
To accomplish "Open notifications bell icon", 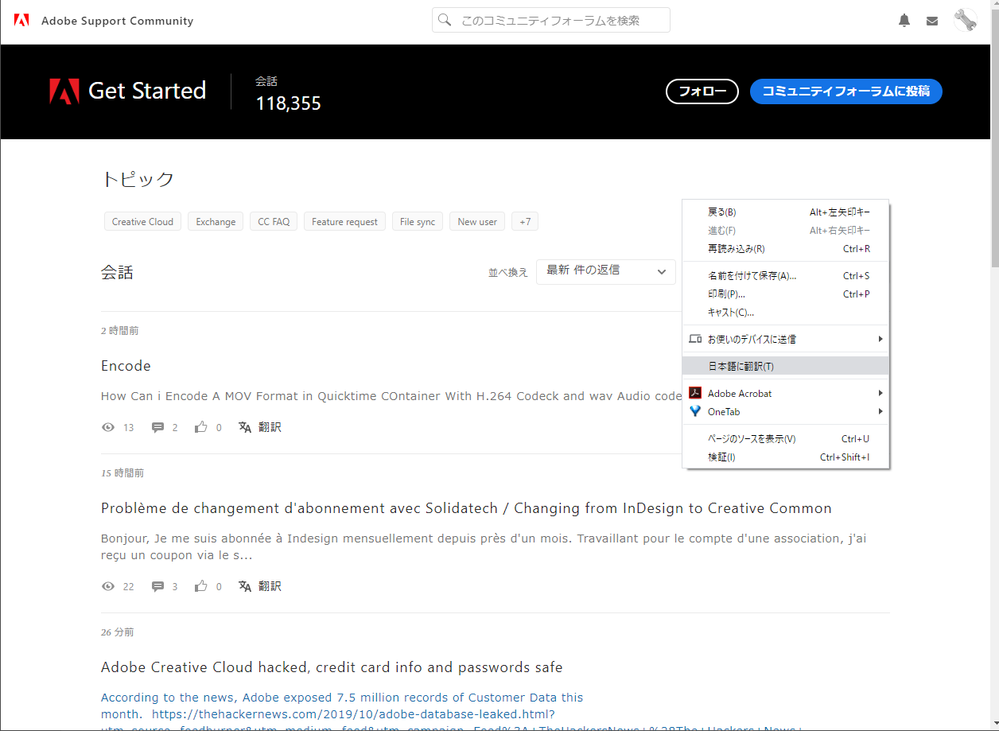I will 904,20.
